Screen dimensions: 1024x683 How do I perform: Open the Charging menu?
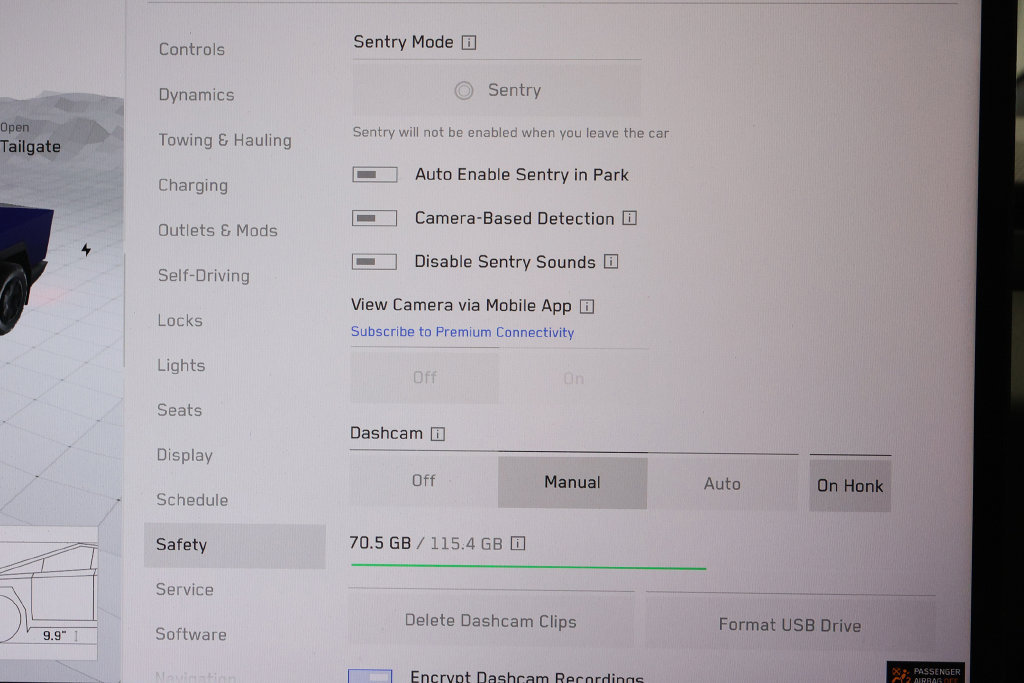coord(193,185)
